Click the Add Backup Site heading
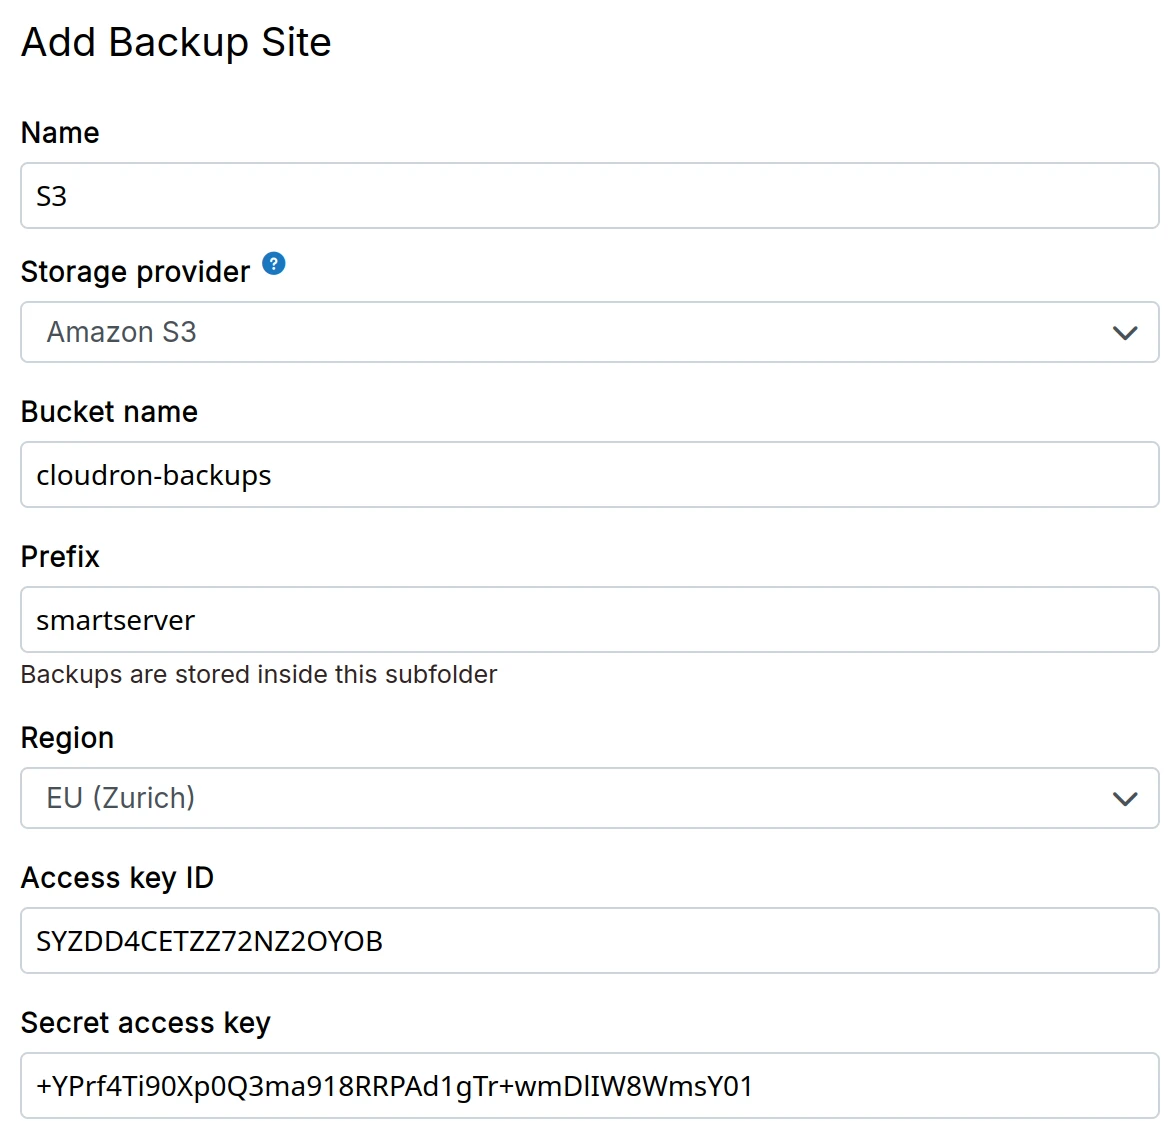 click(176, 43)
